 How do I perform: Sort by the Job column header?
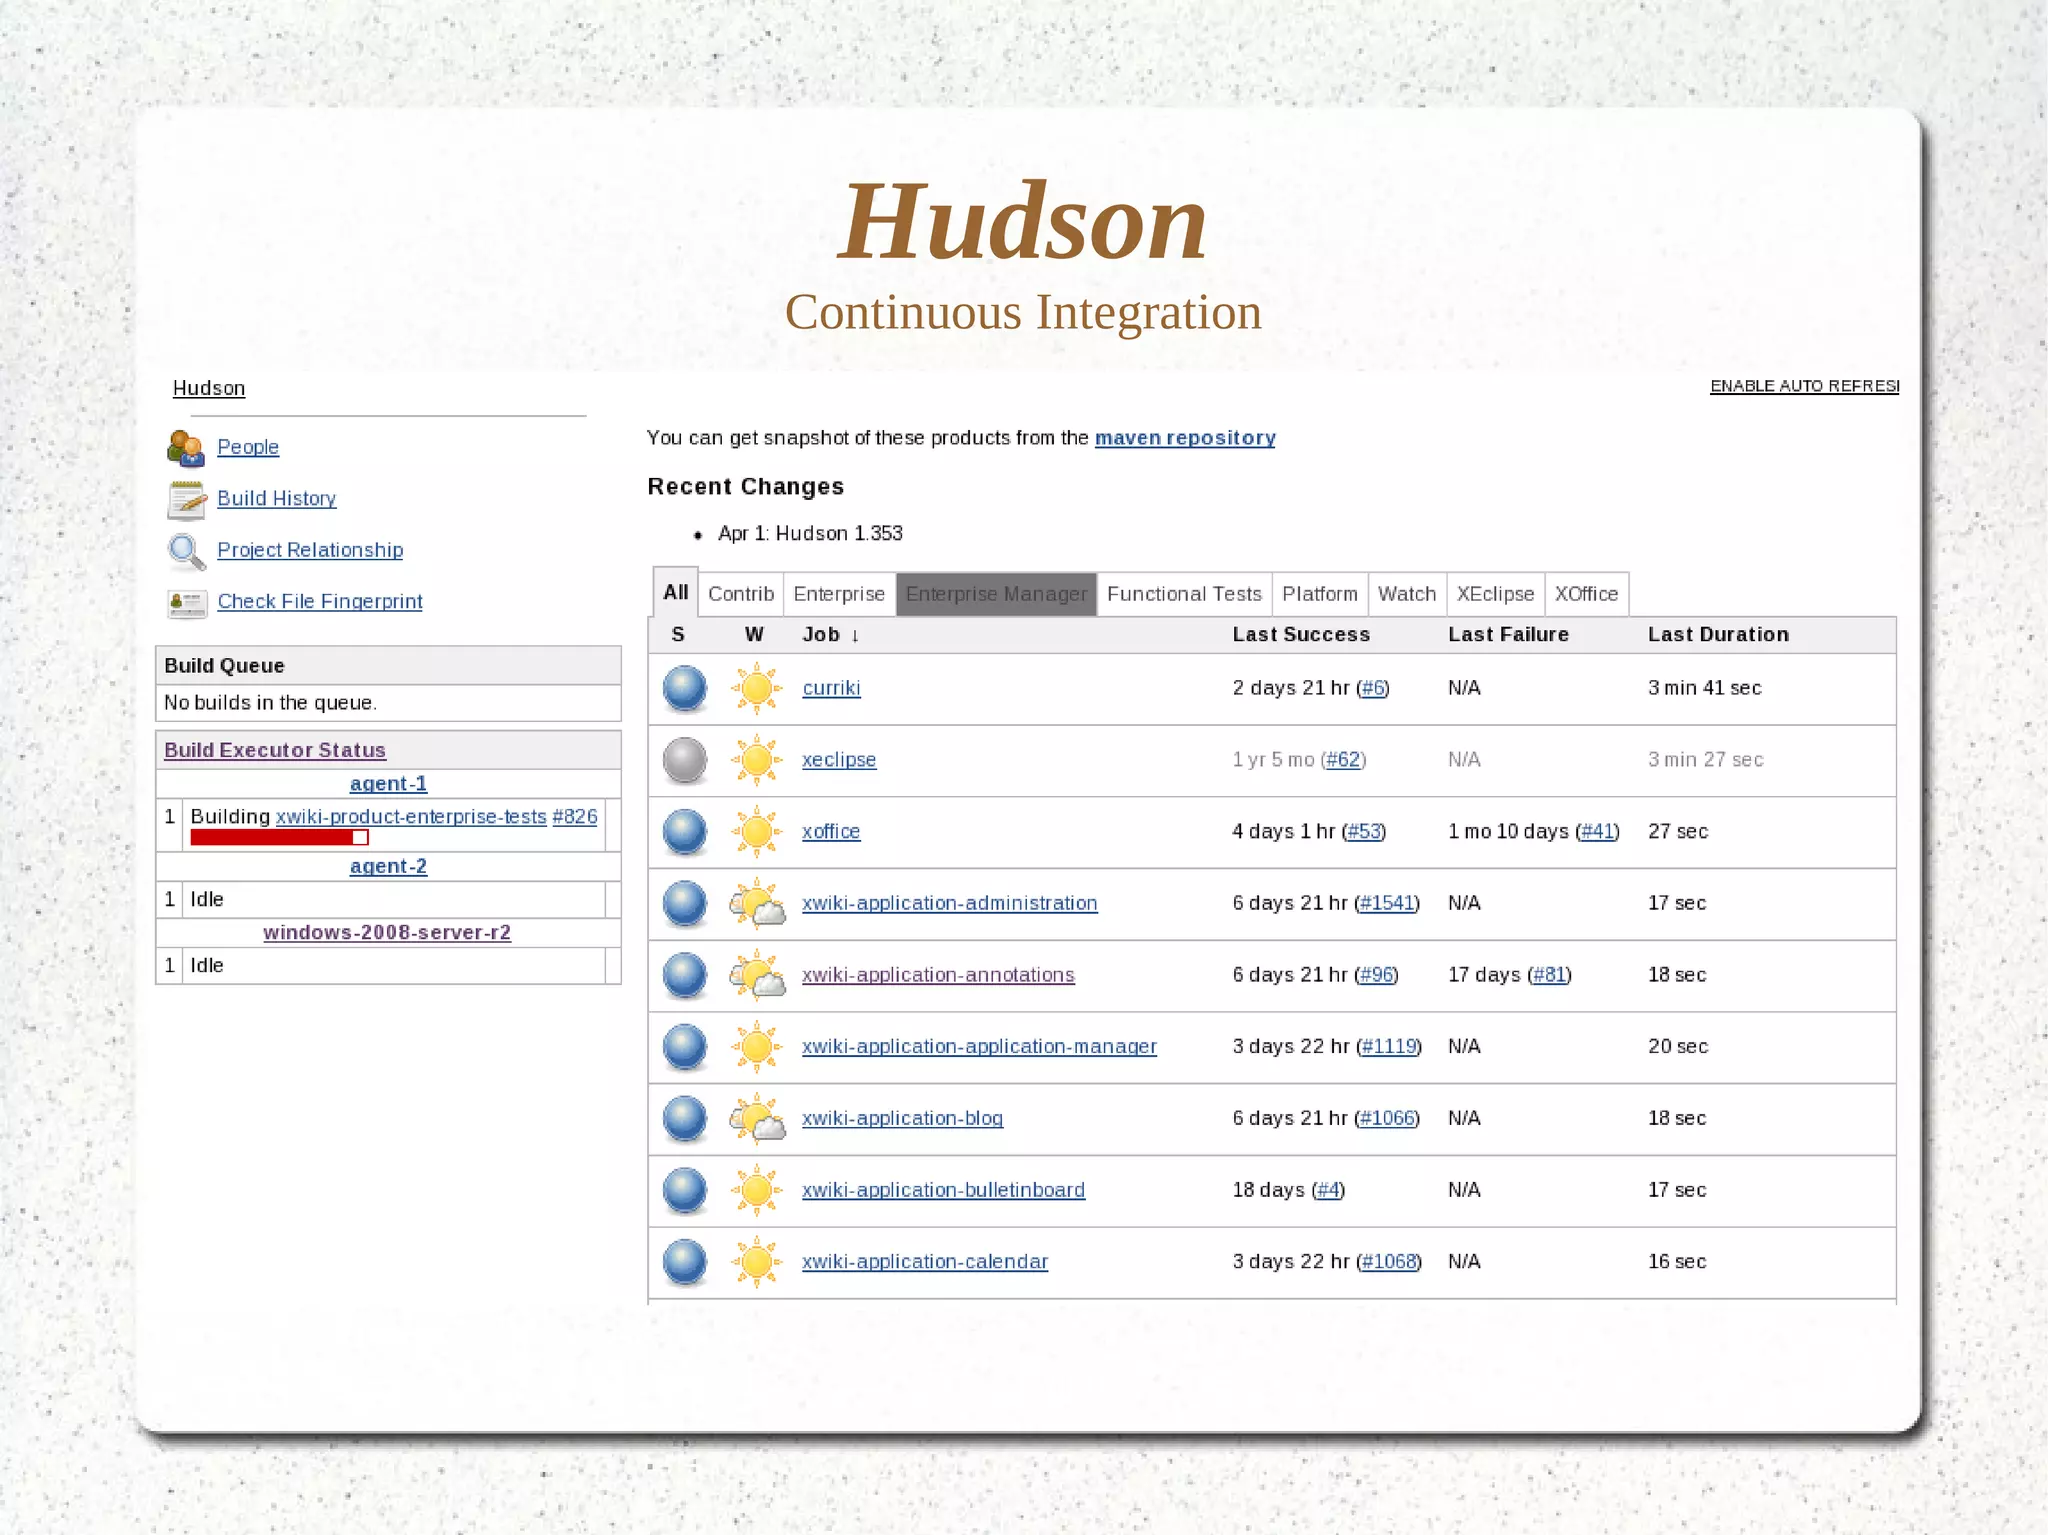coord(830,635)
